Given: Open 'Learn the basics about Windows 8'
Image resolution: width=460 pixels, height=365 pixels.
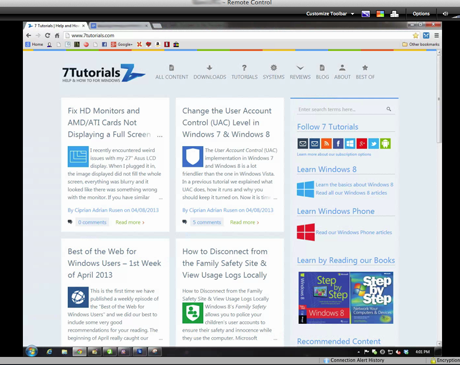Looking at the screenshot, I should 354,185.
